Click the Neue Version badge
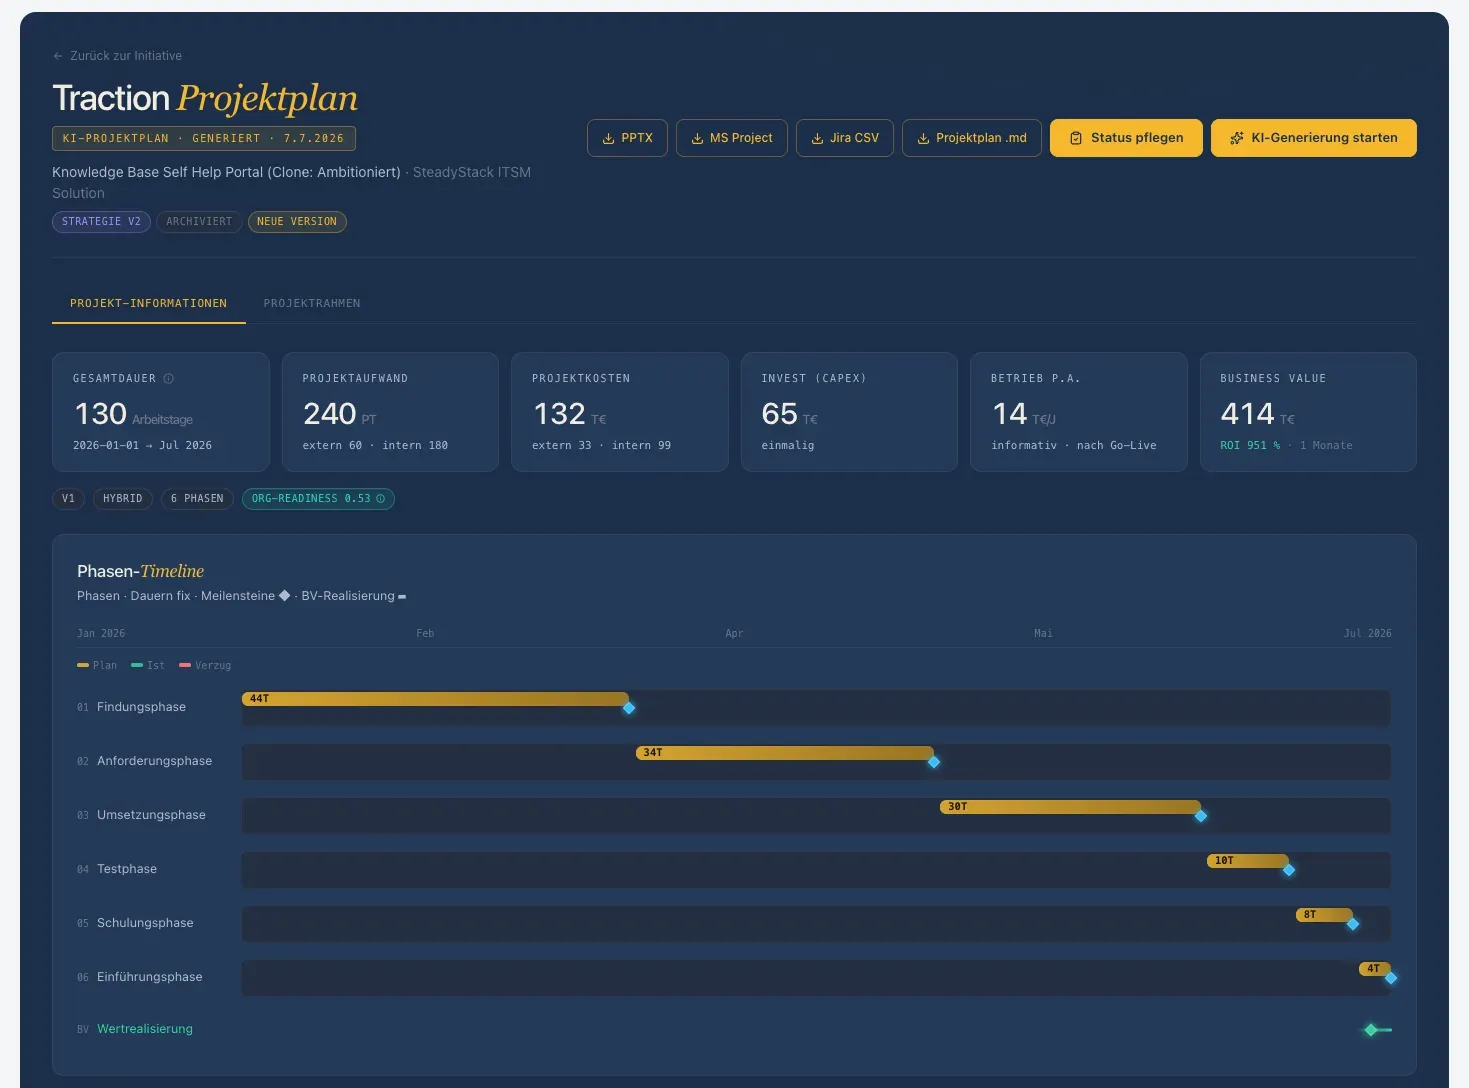This screenshot has width=1469, height=1088. click(297, 222)
